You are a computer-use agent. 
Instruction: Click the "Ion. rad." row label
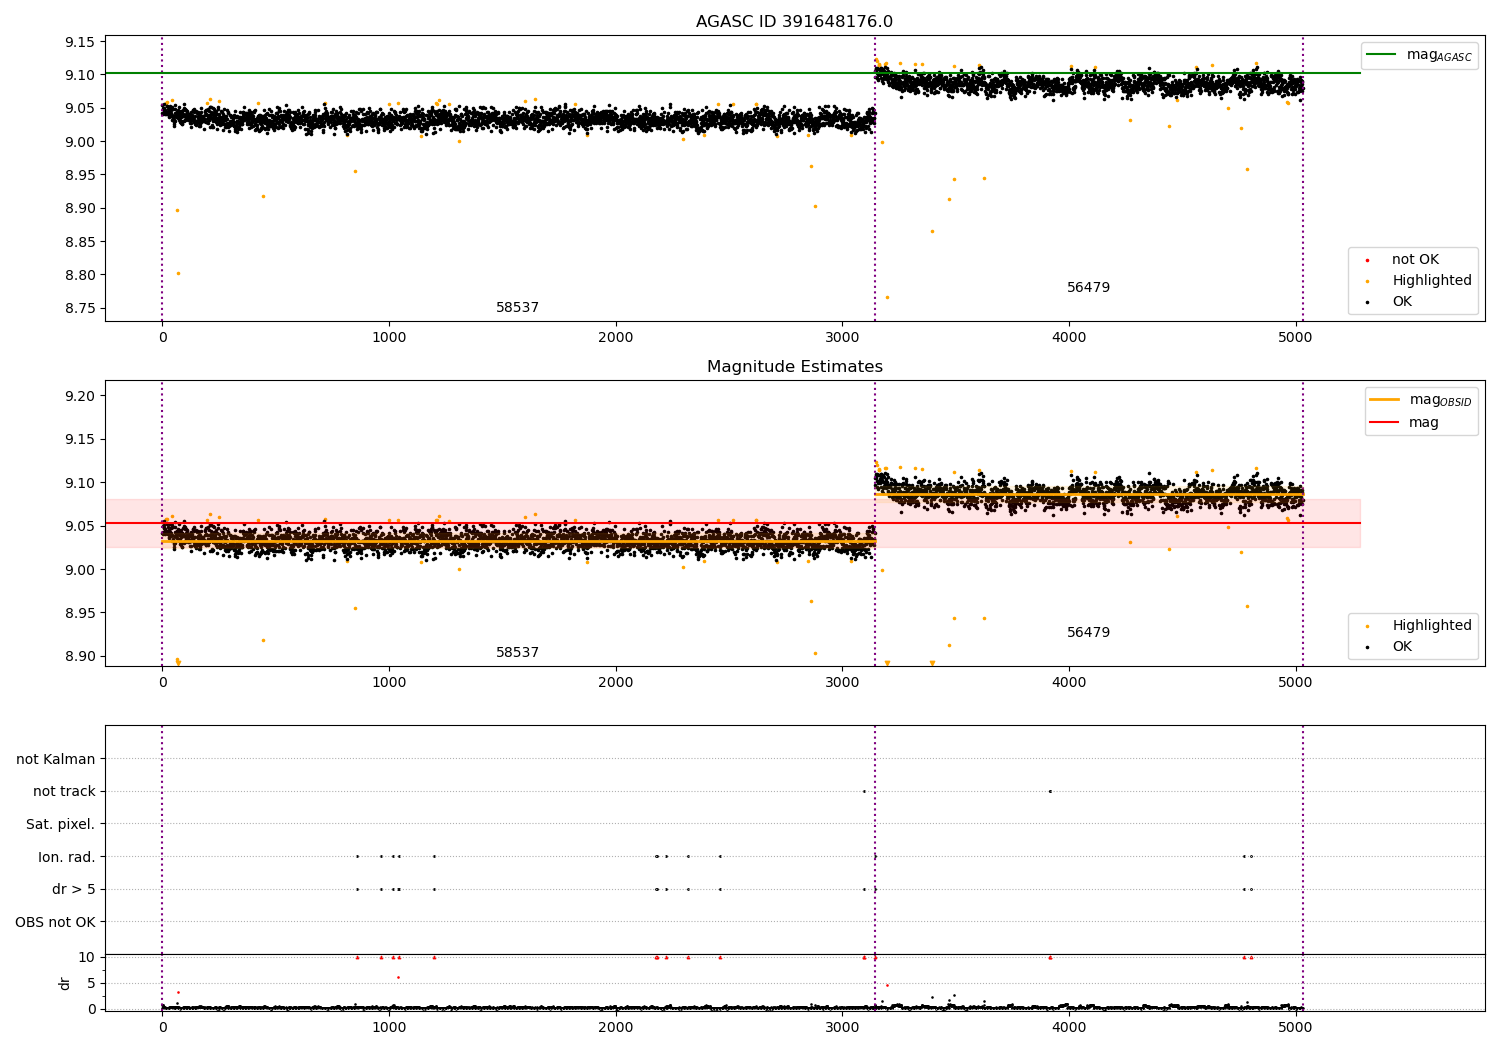(67, 857)
